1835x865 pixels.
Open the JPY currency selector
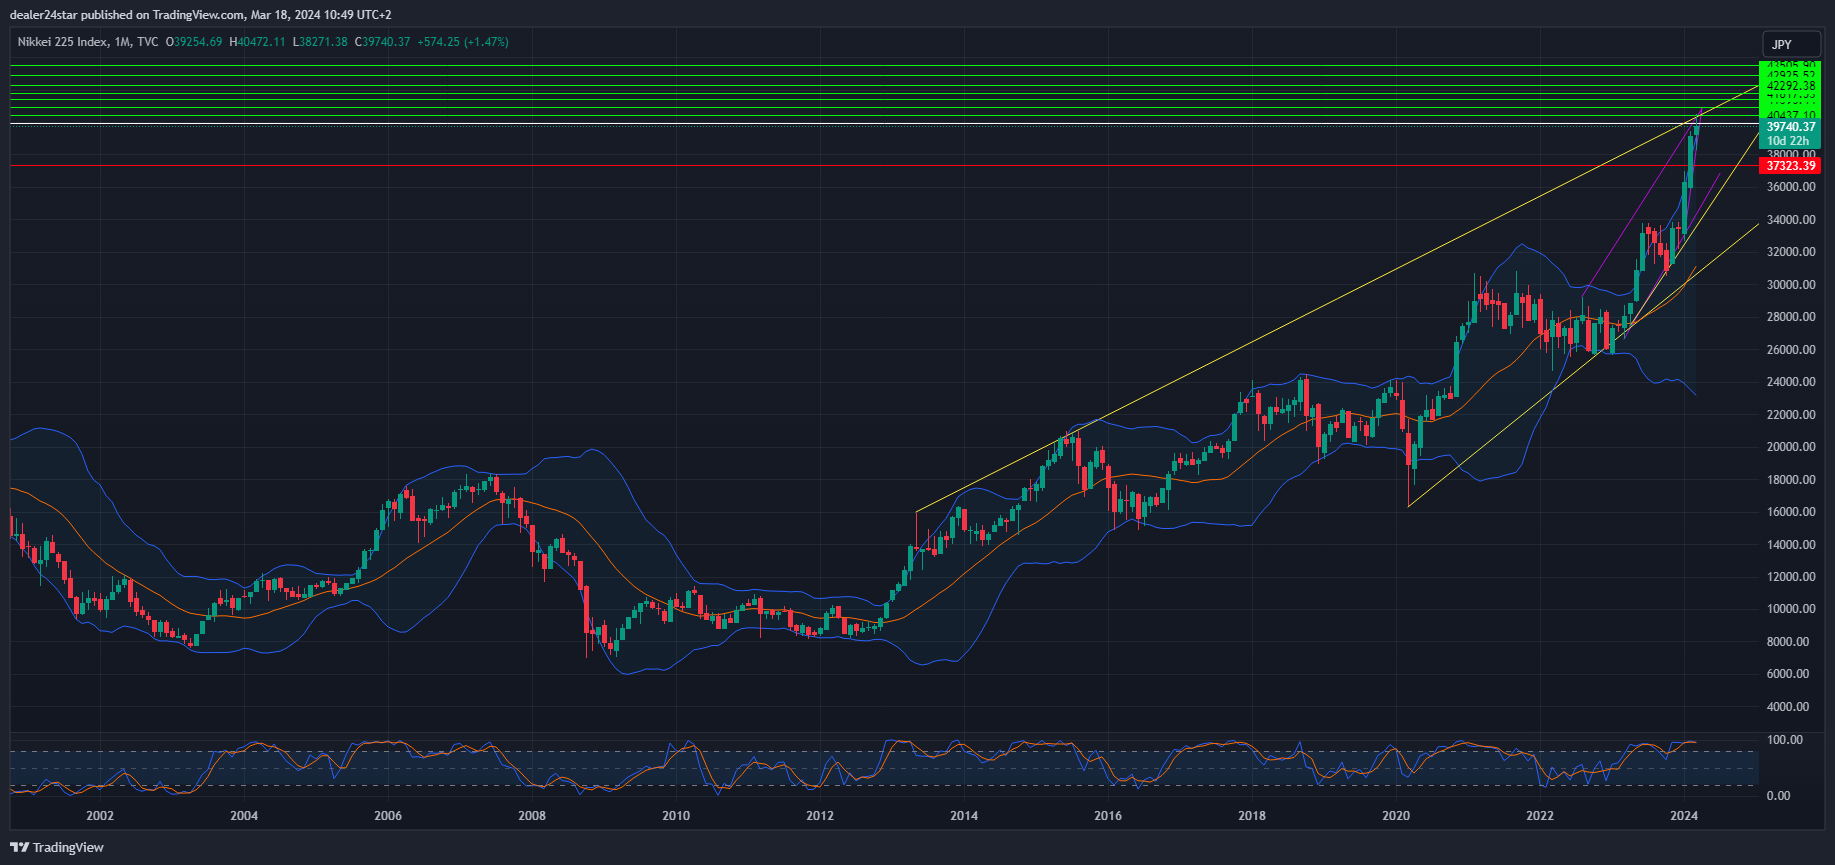[1791, 44]
